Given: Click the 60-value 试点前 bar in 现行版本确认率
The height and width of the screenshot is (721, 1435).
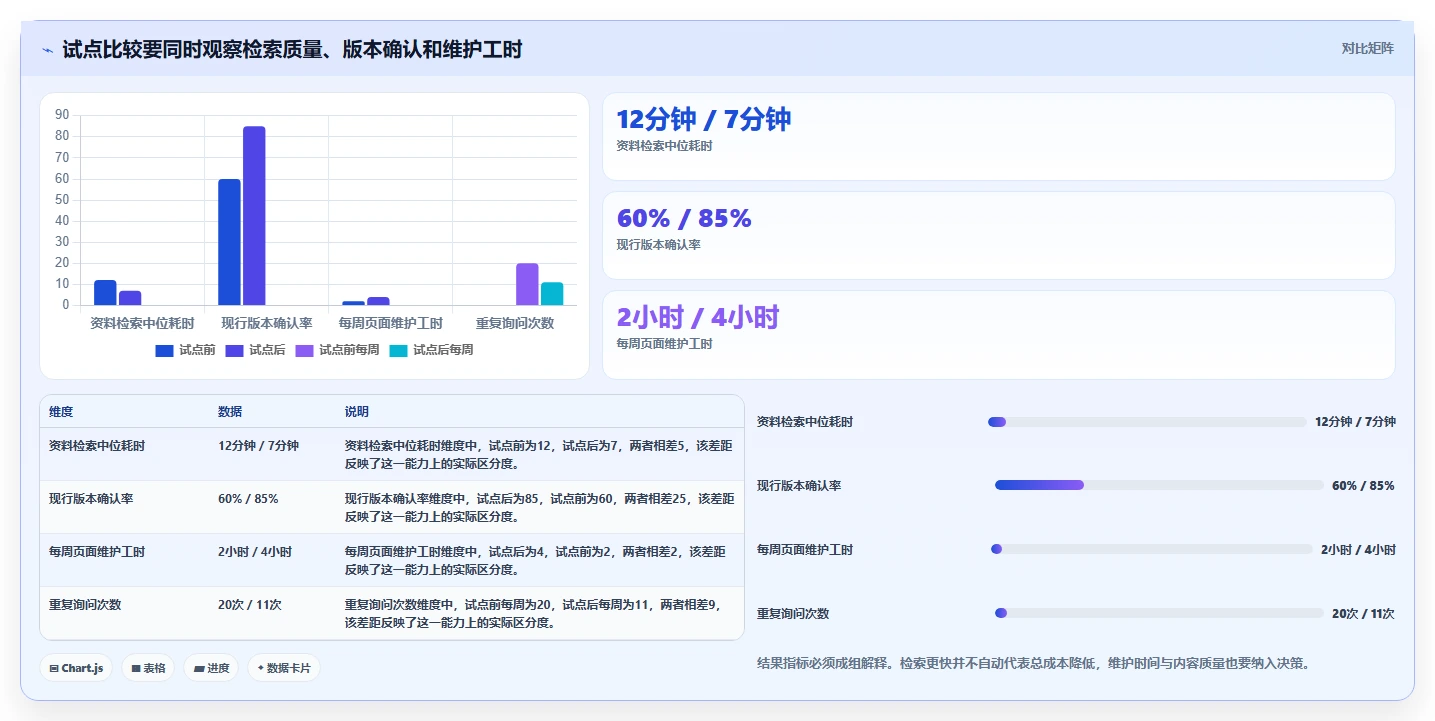Looking at the screenshot, I should [x=230, y=242].
